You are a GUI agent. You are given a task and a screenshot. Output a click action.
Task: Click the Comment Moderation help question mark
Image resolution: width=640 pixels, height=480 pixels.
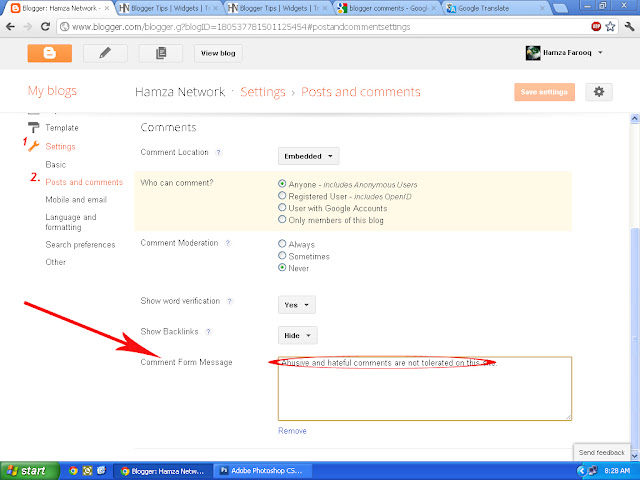pyautogui.click(x=228, y=243)
